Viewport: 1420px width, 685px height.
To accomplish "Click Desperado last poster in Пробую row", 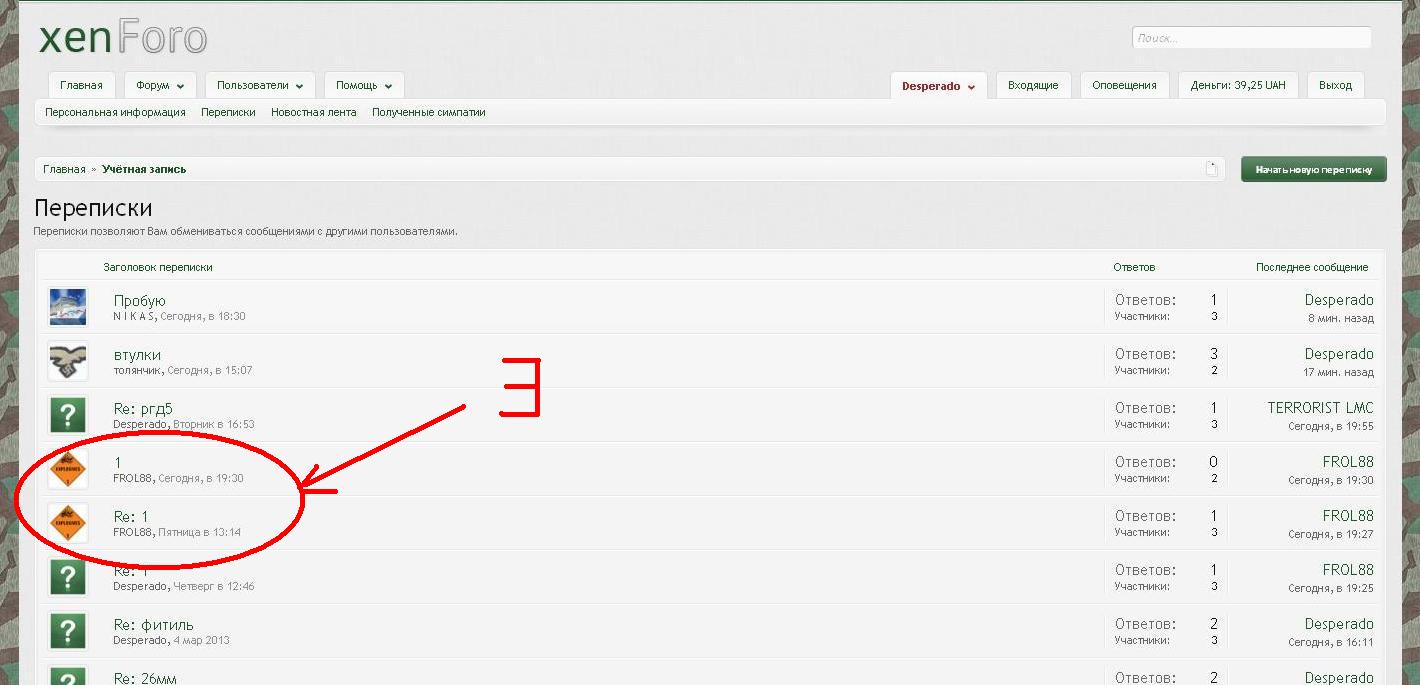I will tap(1339, 300).
